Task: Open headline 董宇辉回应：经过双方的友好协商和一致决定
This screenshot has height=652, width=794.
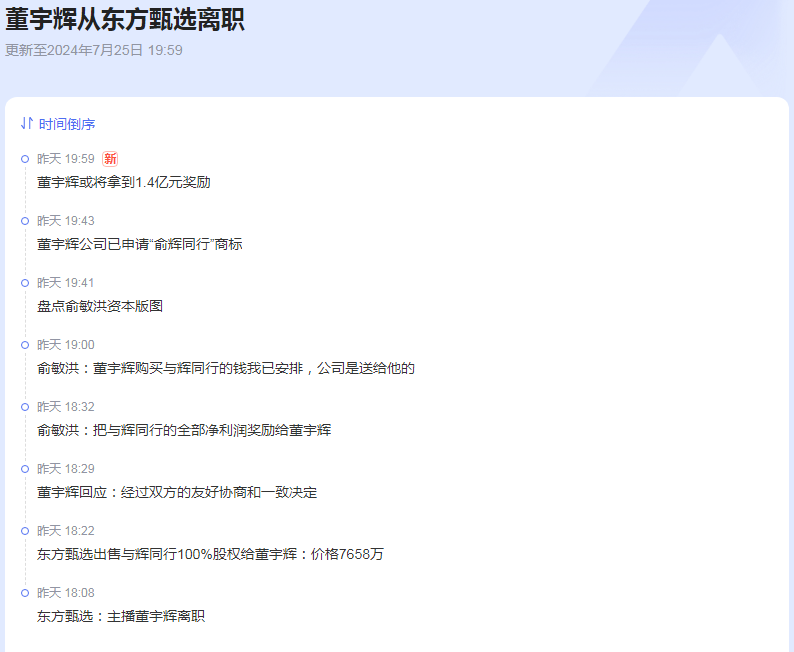Action: 177,492
